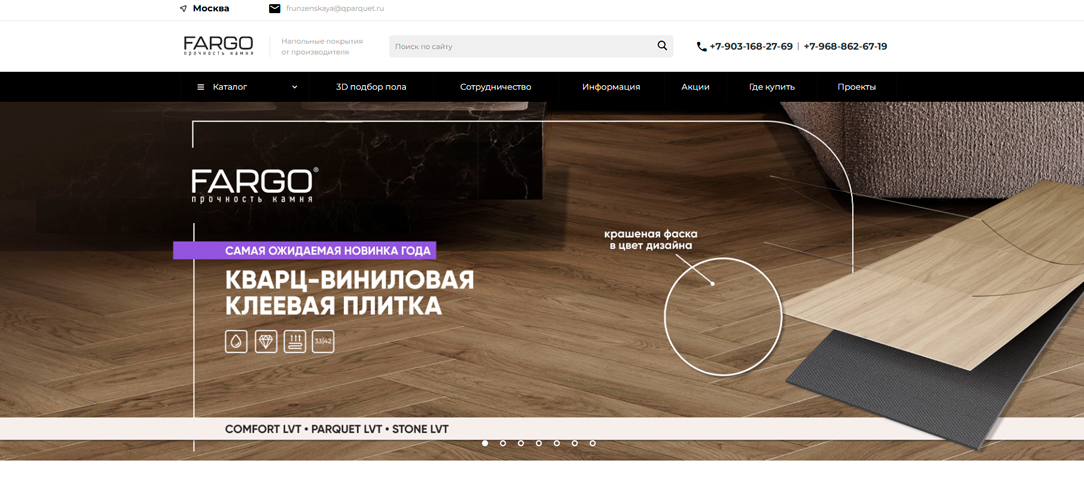This screenshot has width=1084, height=500.
Task: Click the phone handset icon
Action: tap(701, 47)
